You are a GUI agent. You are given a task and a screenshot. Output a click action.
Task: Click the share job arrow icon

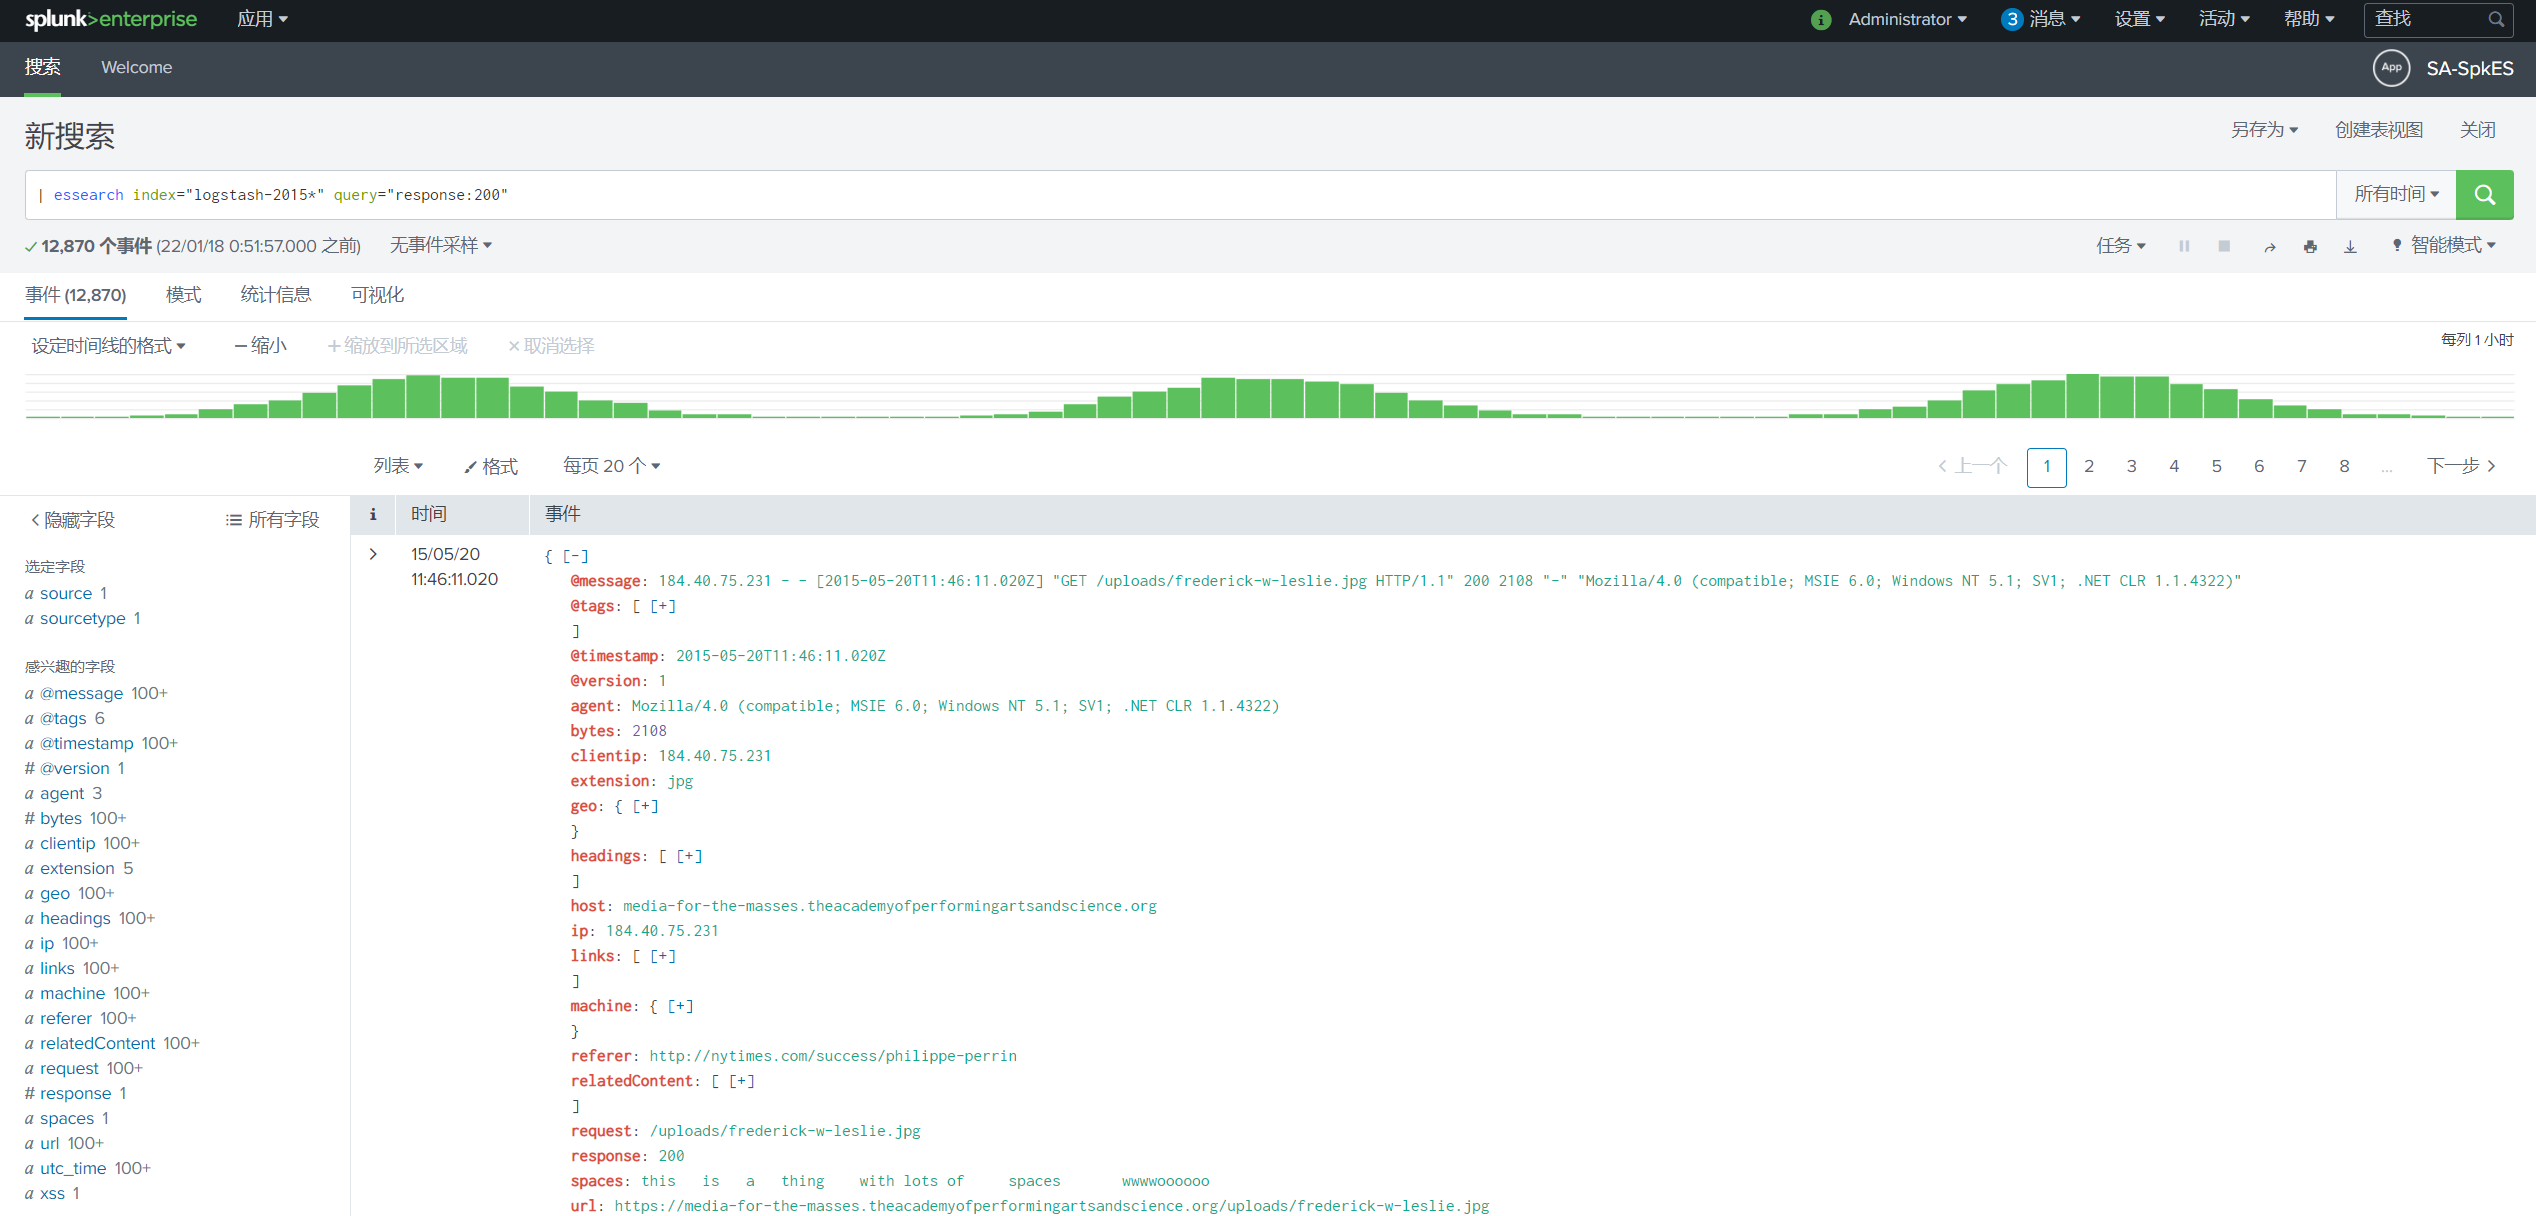click(x=2270, y=247)
